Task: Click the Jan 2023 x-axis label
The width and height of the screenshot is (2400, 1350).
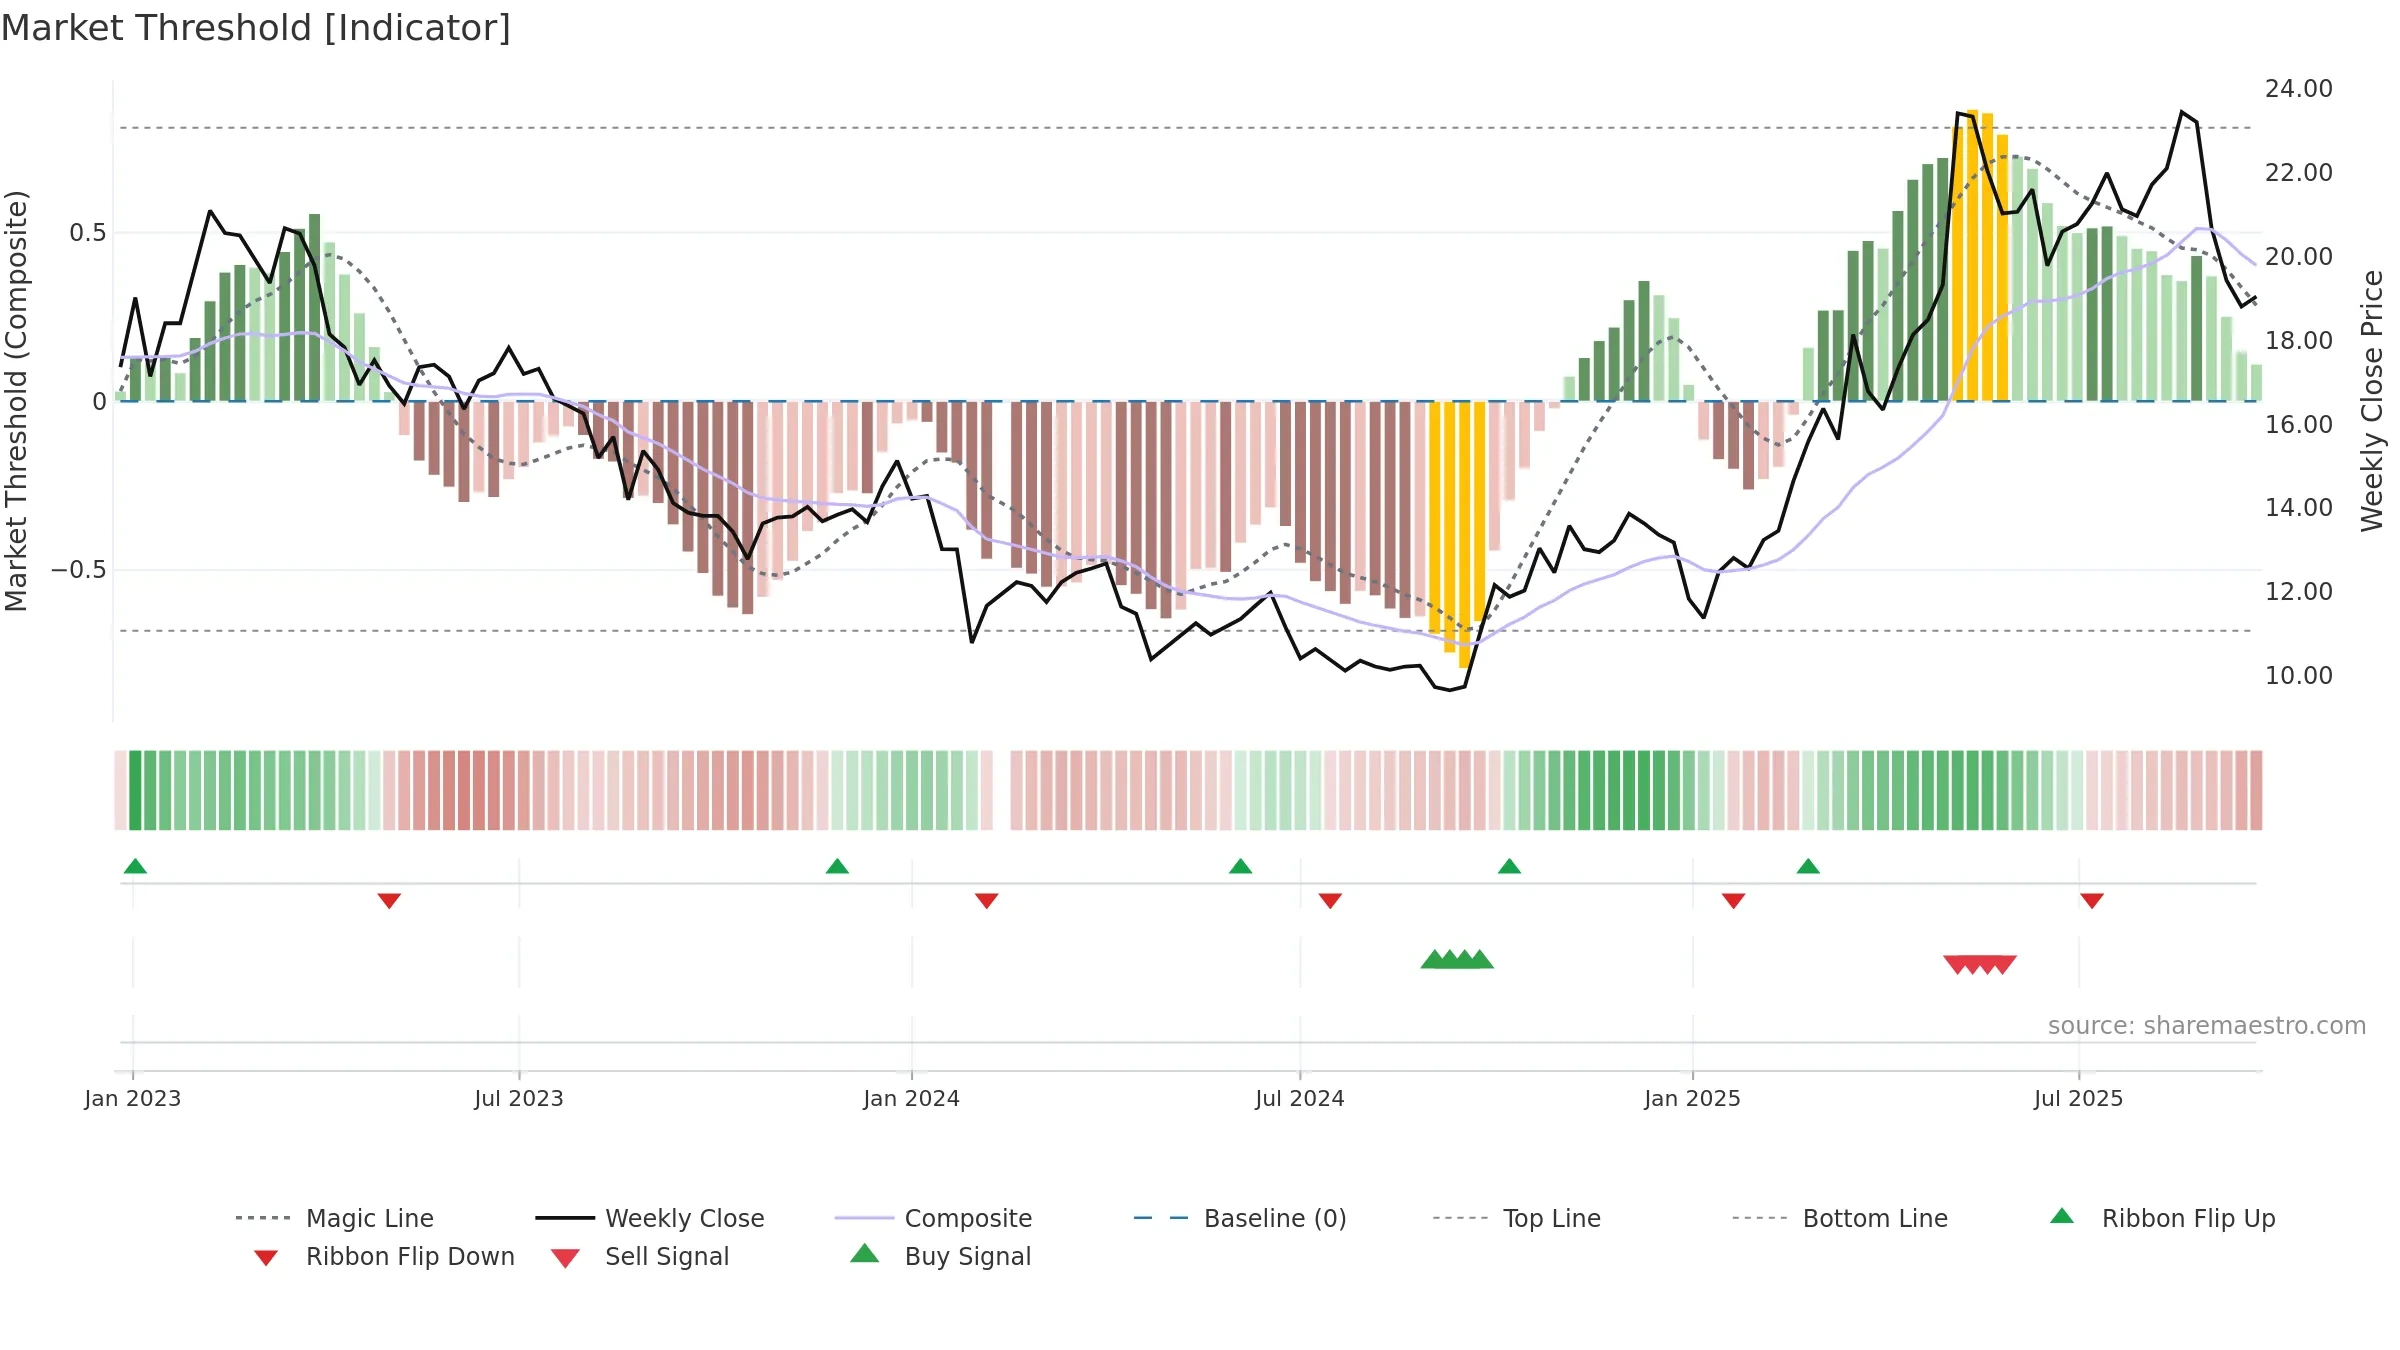Action: (x=133, y=1099)
